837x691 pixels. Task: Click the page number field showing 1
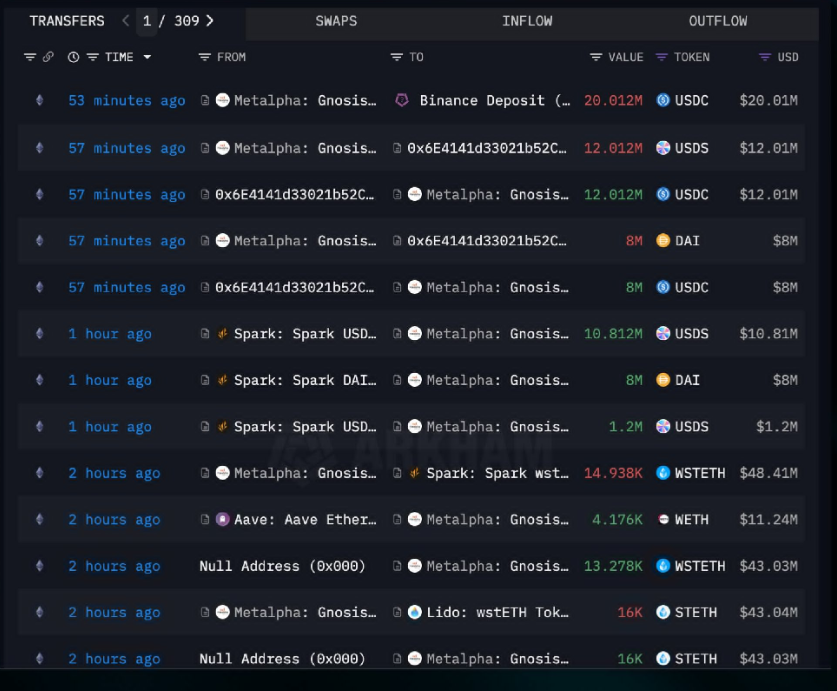147,21
